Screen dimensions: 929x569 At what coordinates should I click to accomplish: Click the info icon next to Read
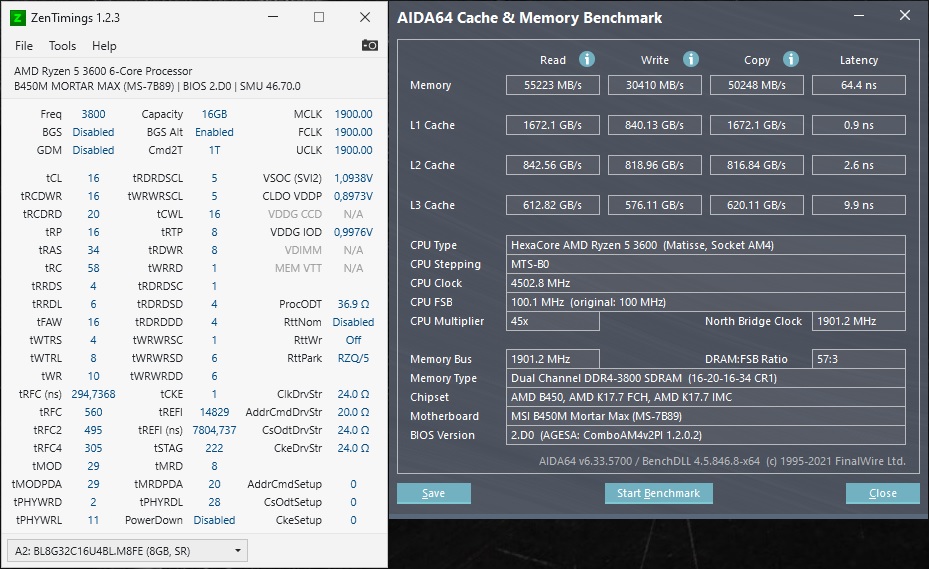[x=587, y=60]
